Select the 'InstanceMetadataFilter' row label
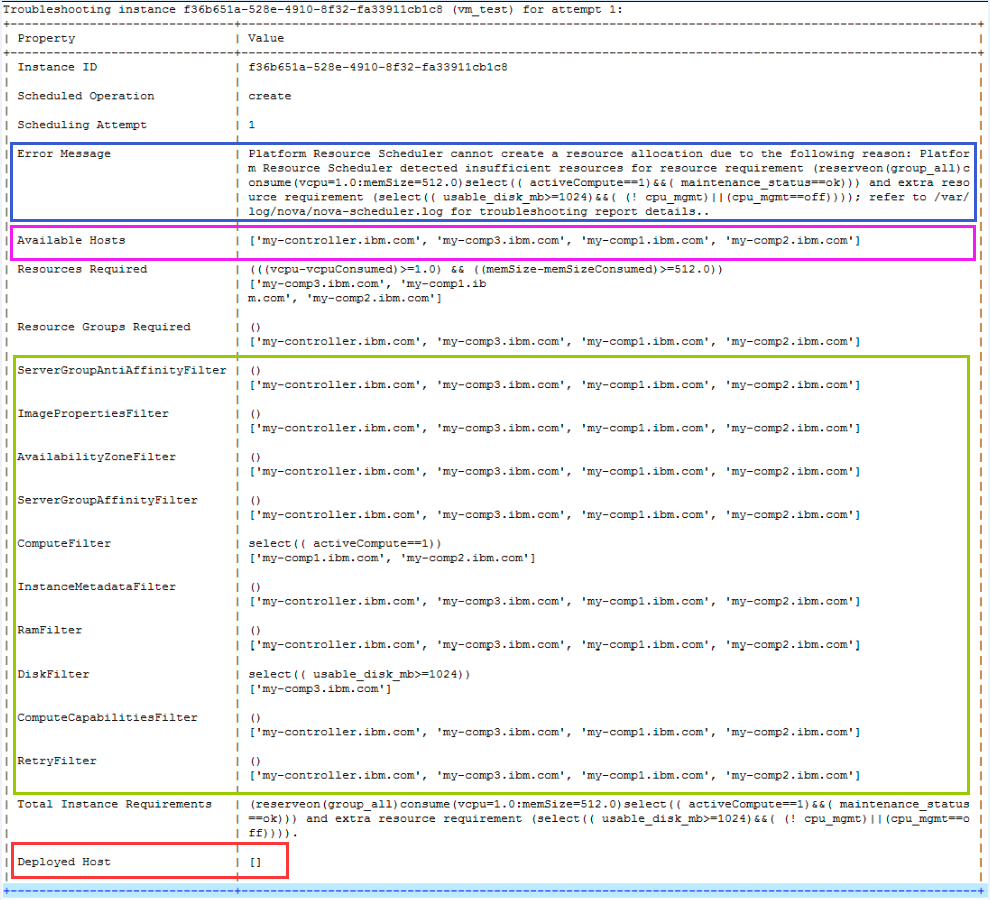 (x=97, y=587)
